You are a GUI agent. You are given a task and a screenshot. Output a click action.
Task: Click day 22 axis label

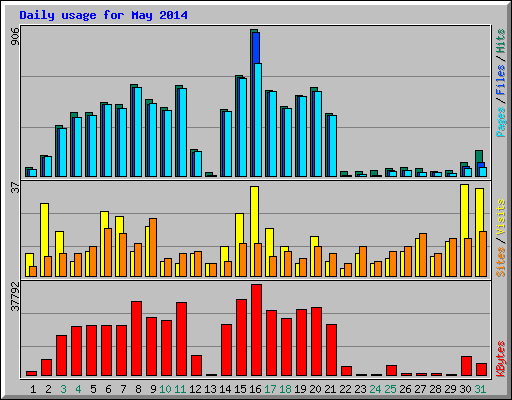[345, 389]
